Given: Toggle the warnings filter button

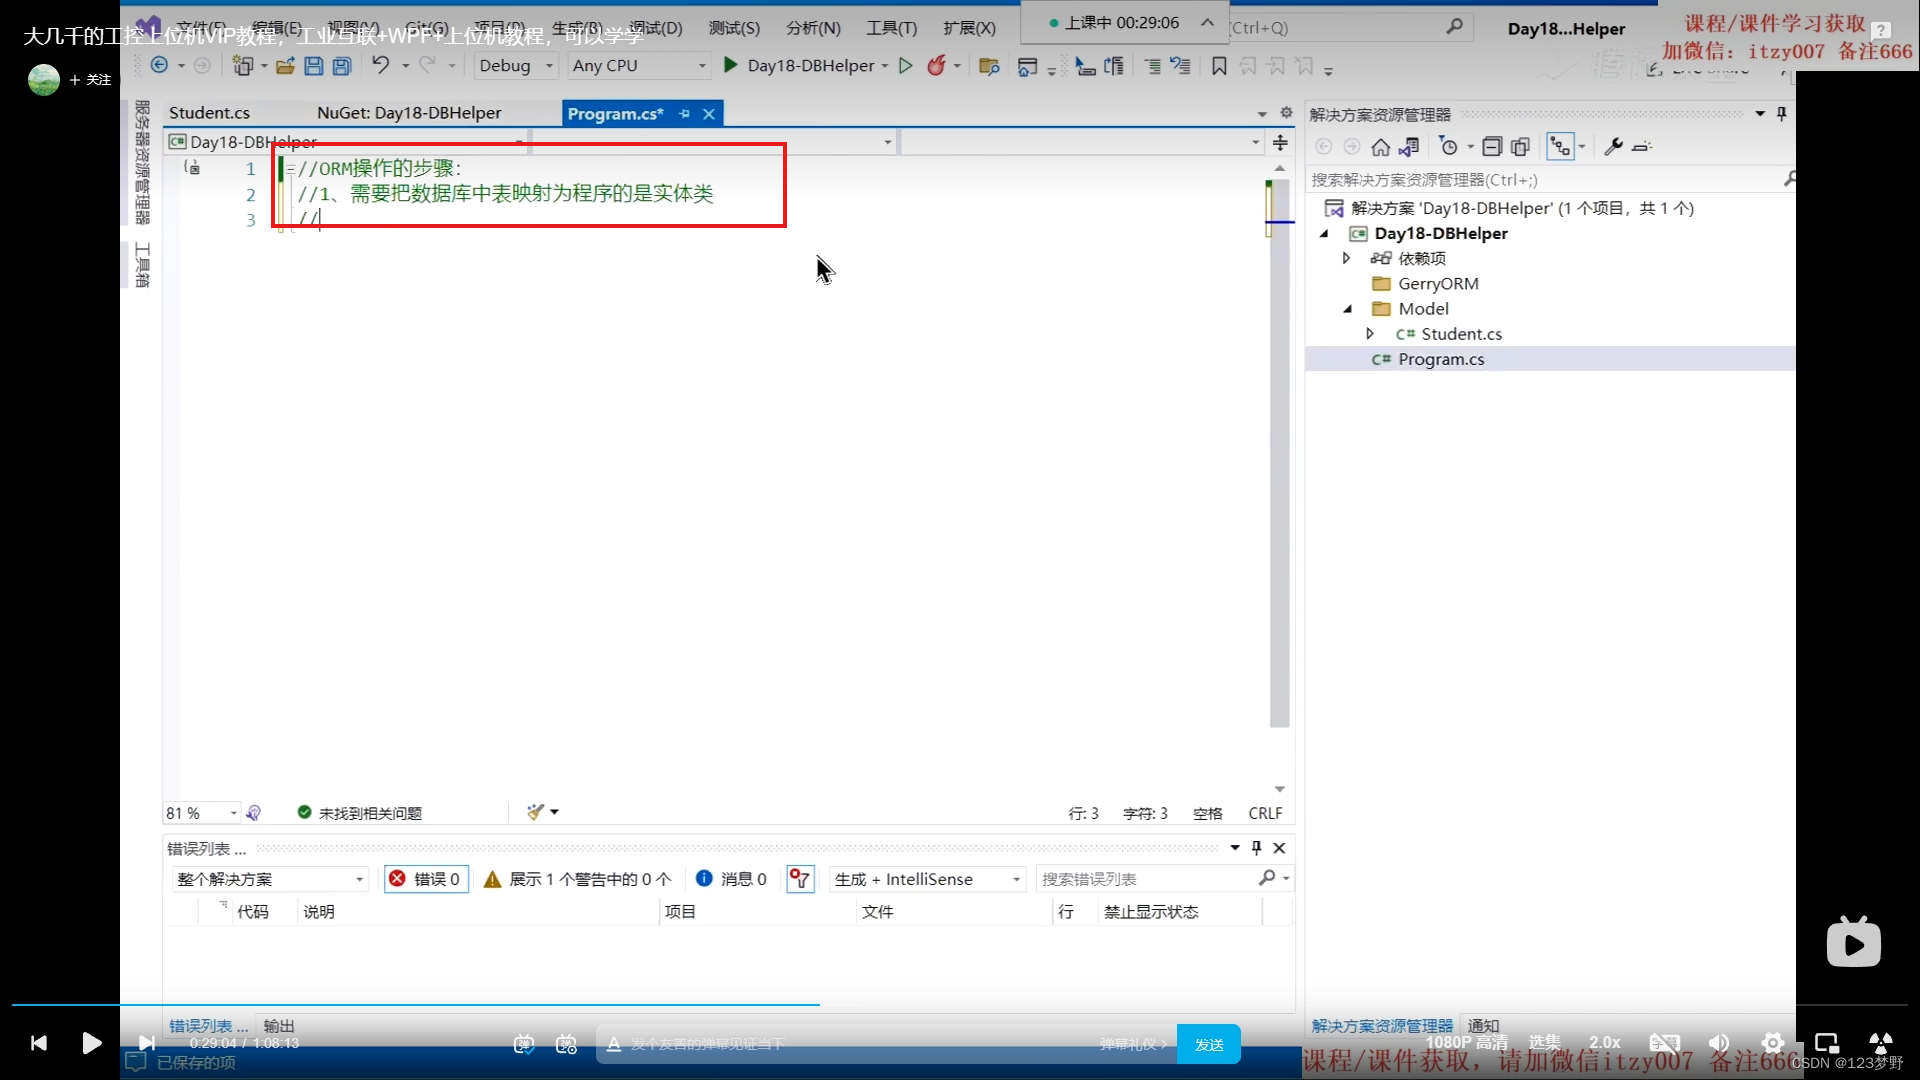Looking at the screenshot, I should pyautogui.click(x=578, y=879).
